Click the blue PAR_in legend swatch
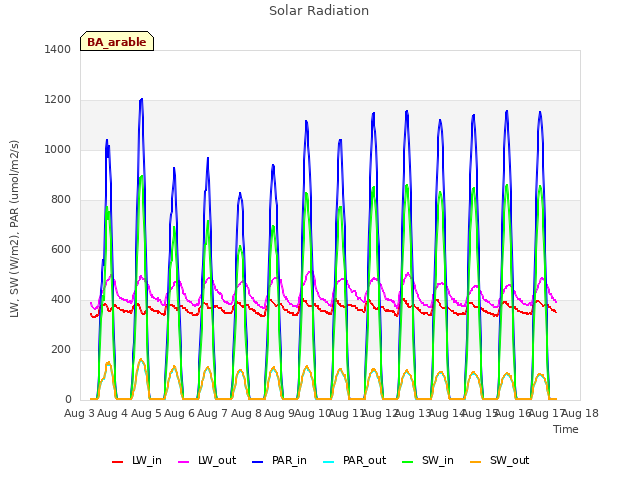 258,462
